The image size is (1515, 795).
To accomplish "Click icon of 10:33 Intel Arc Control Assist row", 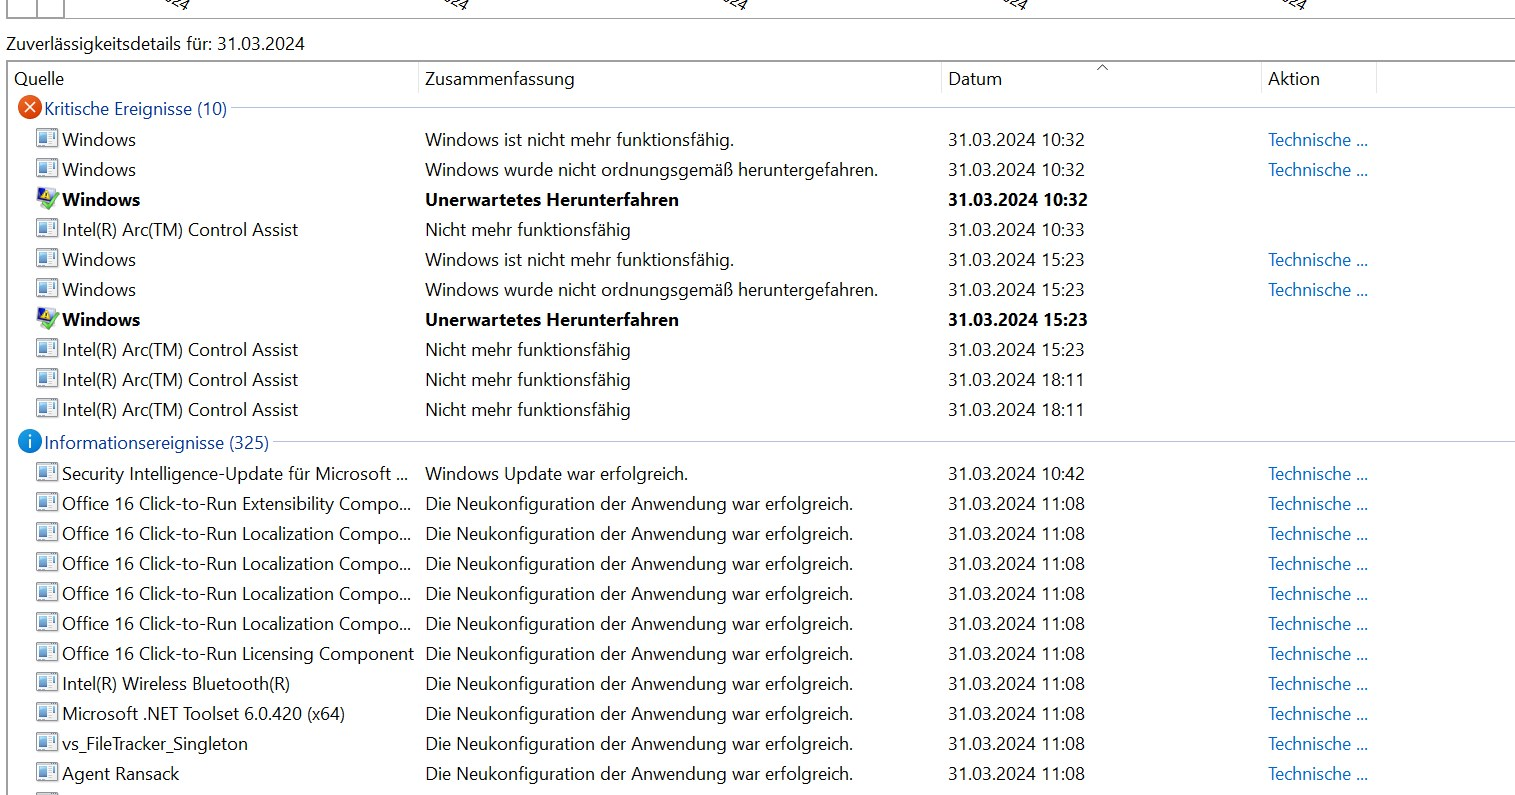I will coord(47,228).
